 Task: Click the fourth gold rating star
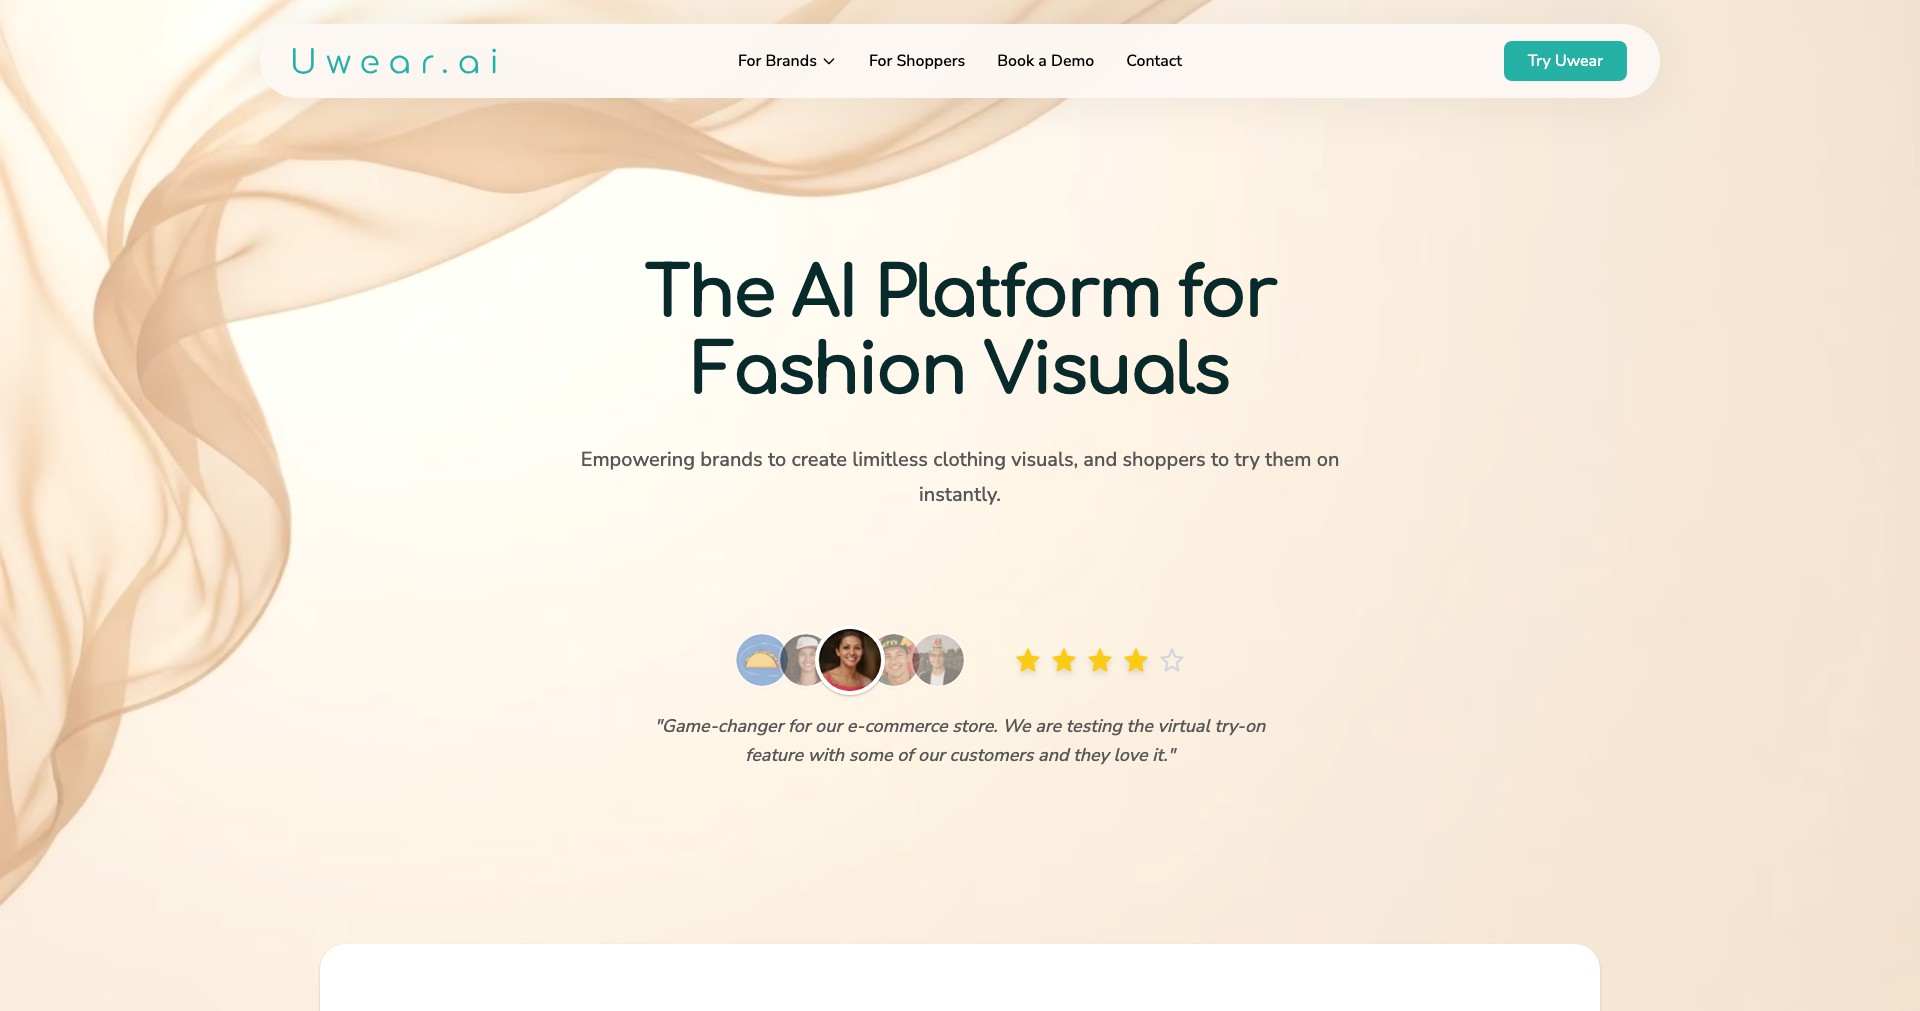pyautogui.click(x=1136, y=660)
